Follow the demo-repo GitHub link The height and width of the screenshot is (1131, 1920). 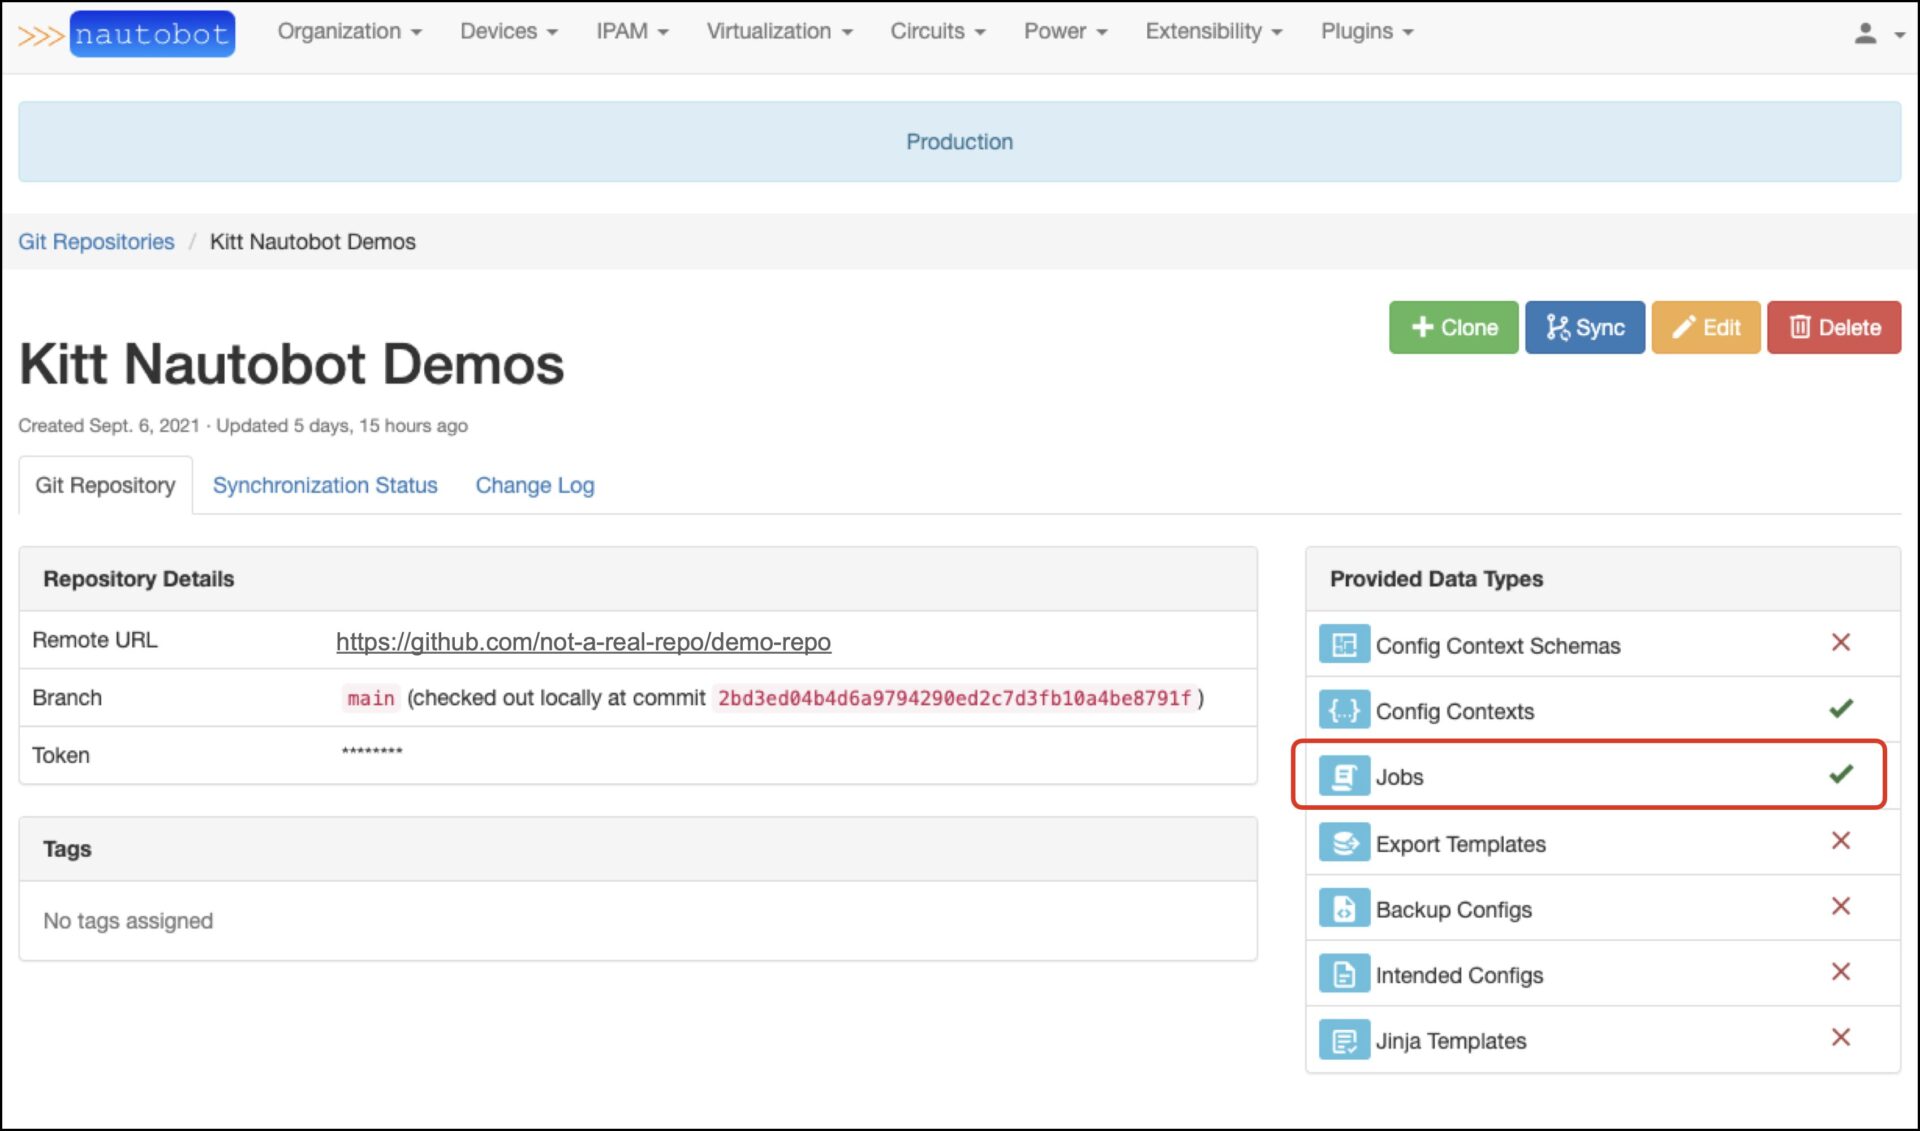coord(583,641)
